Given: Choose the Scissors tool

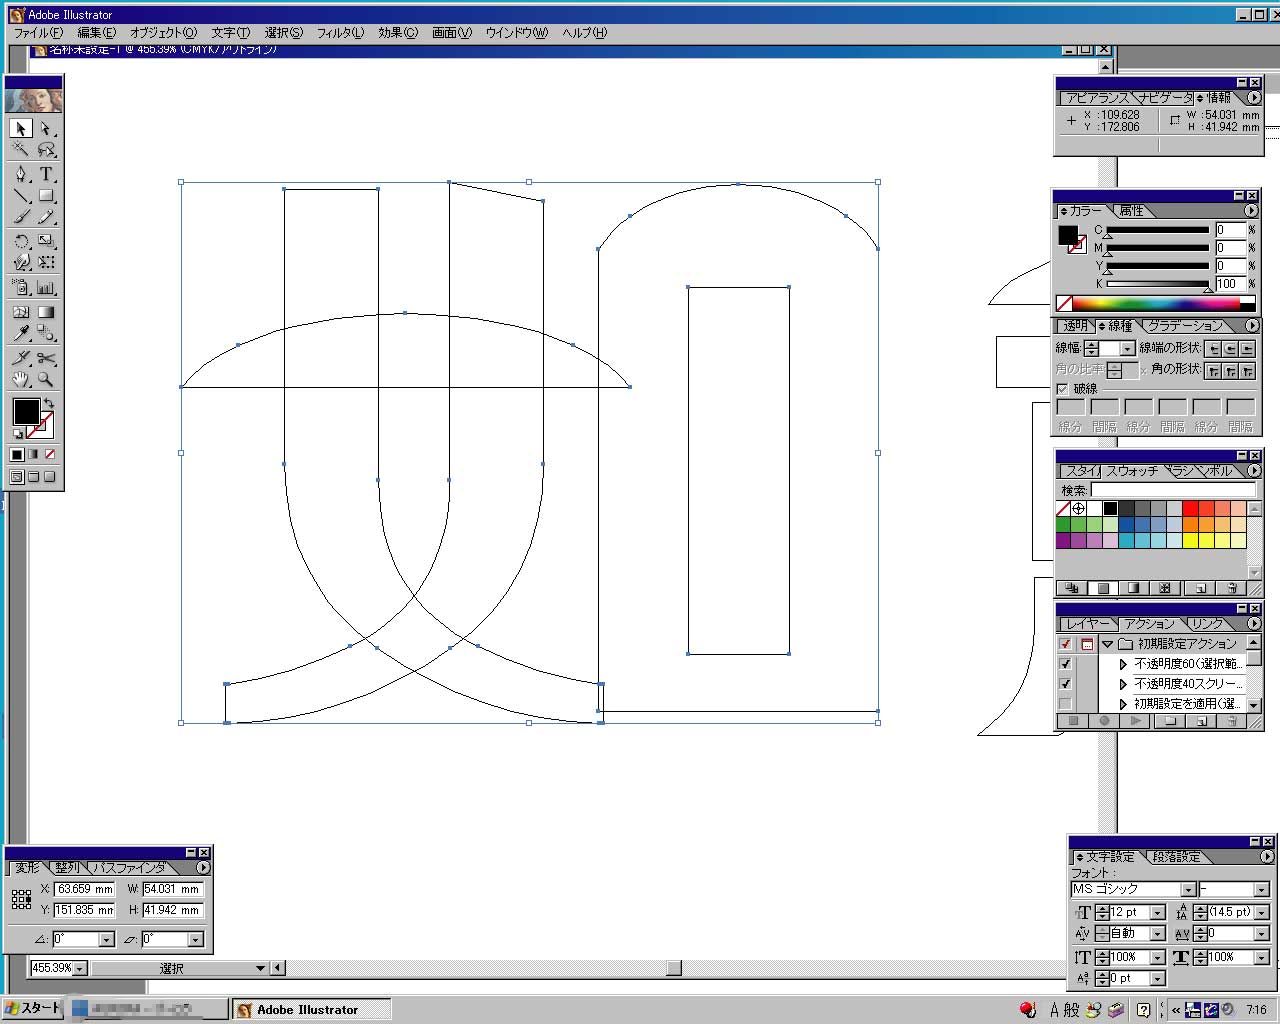Looking at the screenshot, I should coord(46,357).
